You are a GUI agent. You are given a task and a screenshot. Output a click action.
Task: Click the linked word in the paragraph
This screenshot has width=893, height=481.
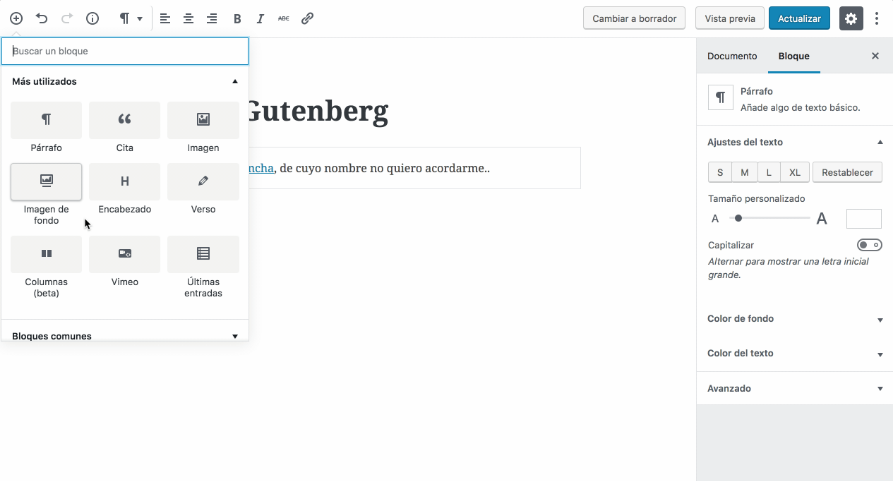click(x=261, y=168)
